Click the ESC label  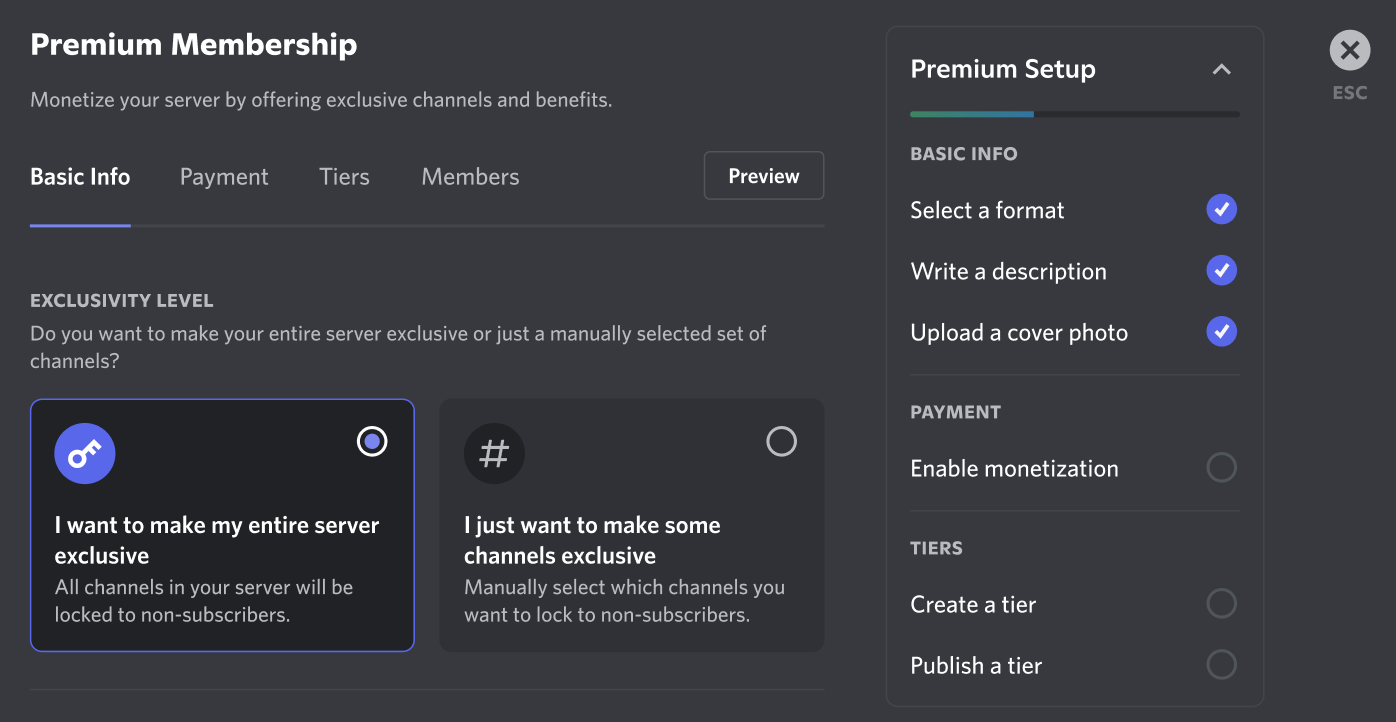tap(1350, 93)
